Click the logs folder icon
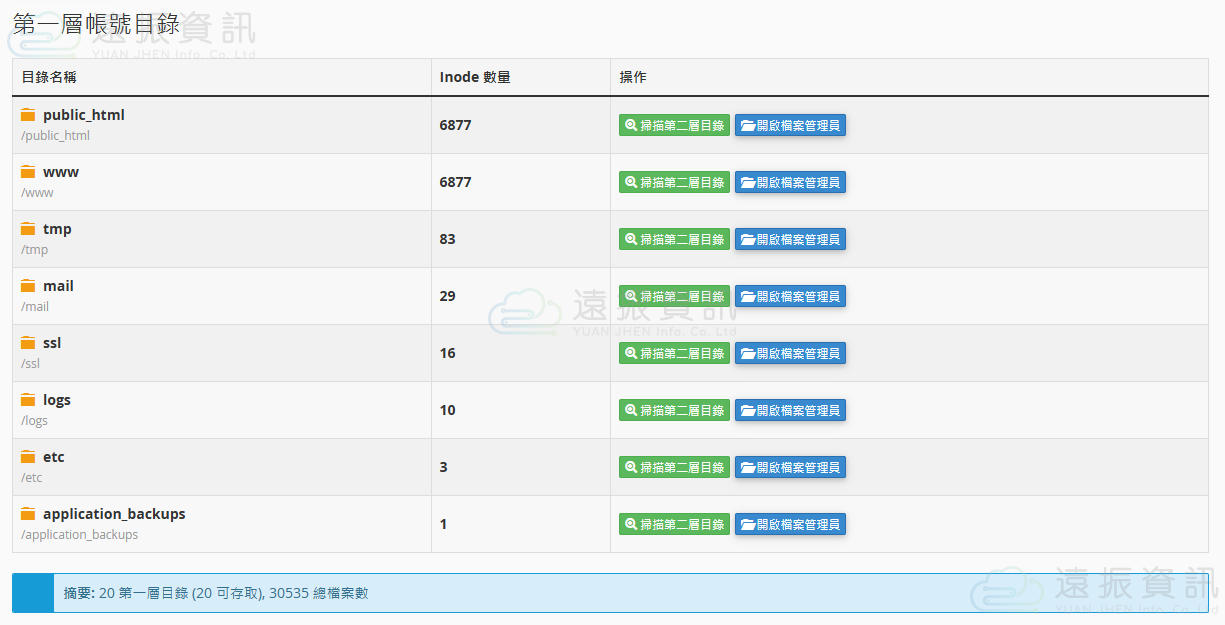The image size is (1225, 625). (x=28, y=400)
